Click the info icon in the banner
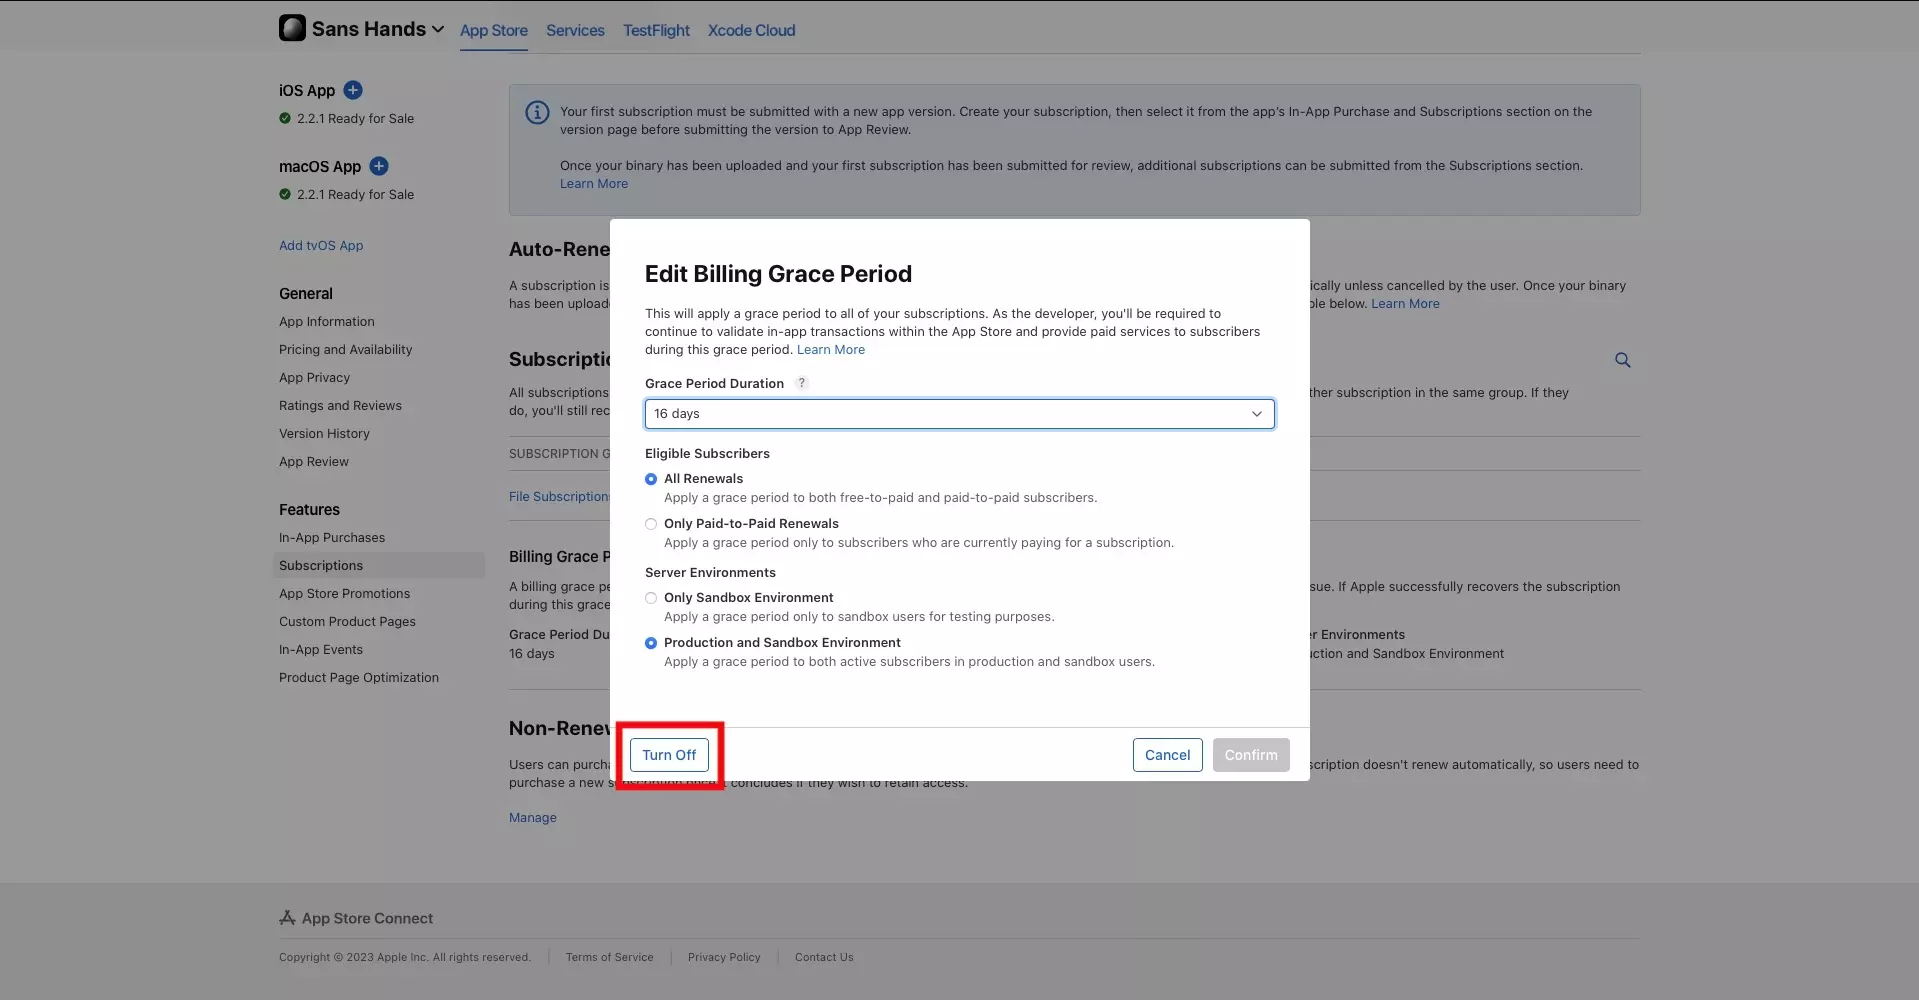The width and height of the screenshot is (1919, 1000). click(x=537, y=112)
